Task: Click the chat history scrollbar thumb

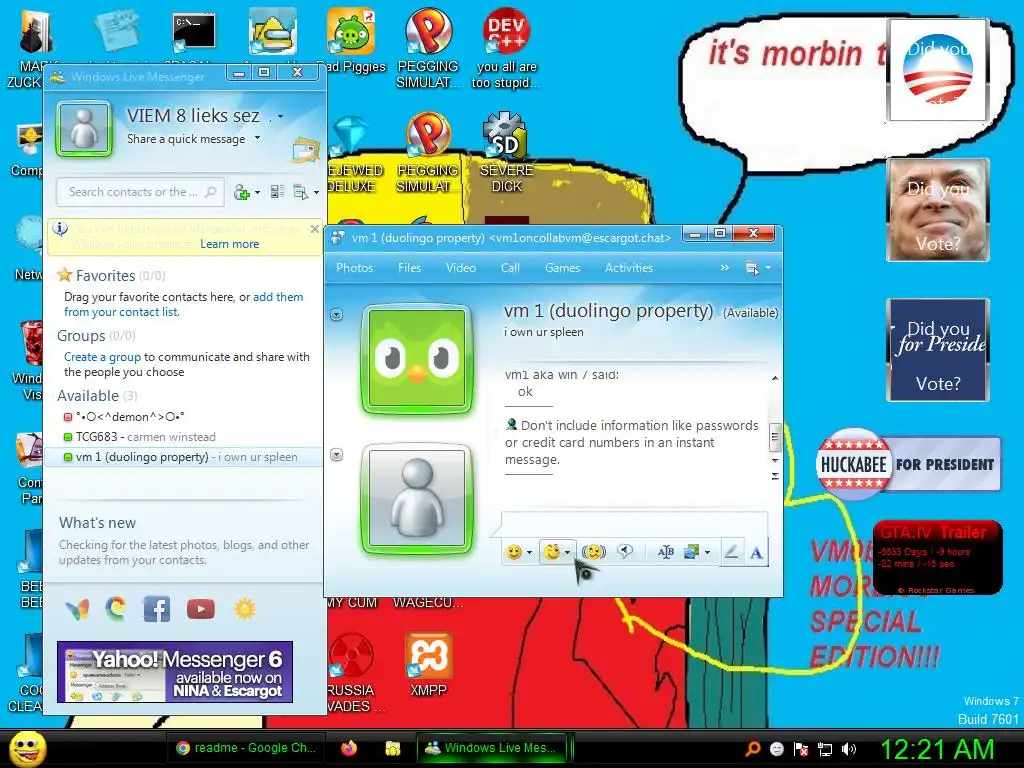Action: point(775,437)
